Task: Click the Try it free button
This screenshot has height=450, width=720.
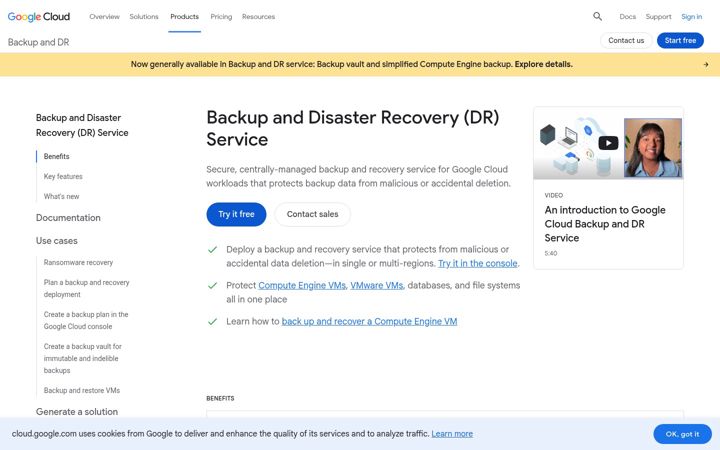Action: pyautogui.click(x=236, y=214)
